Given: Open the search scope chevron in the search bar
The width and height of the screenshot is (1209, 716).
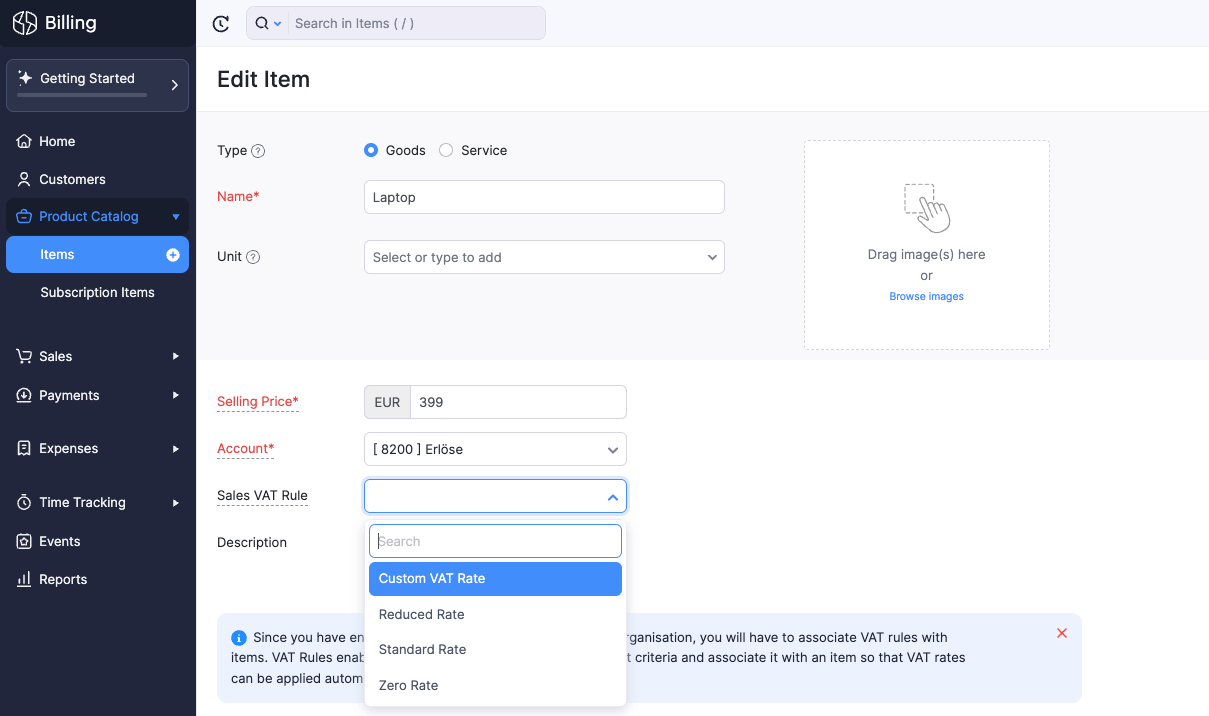Looking at the screenshot, I should click(275, 23).
